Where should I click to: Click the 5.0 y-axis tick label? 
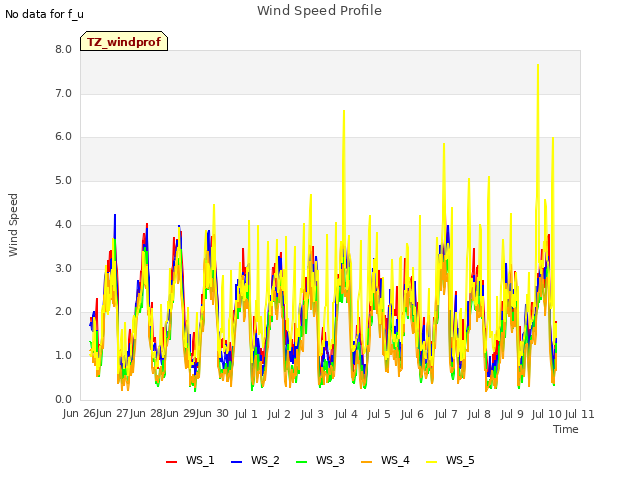click(63, 181)
